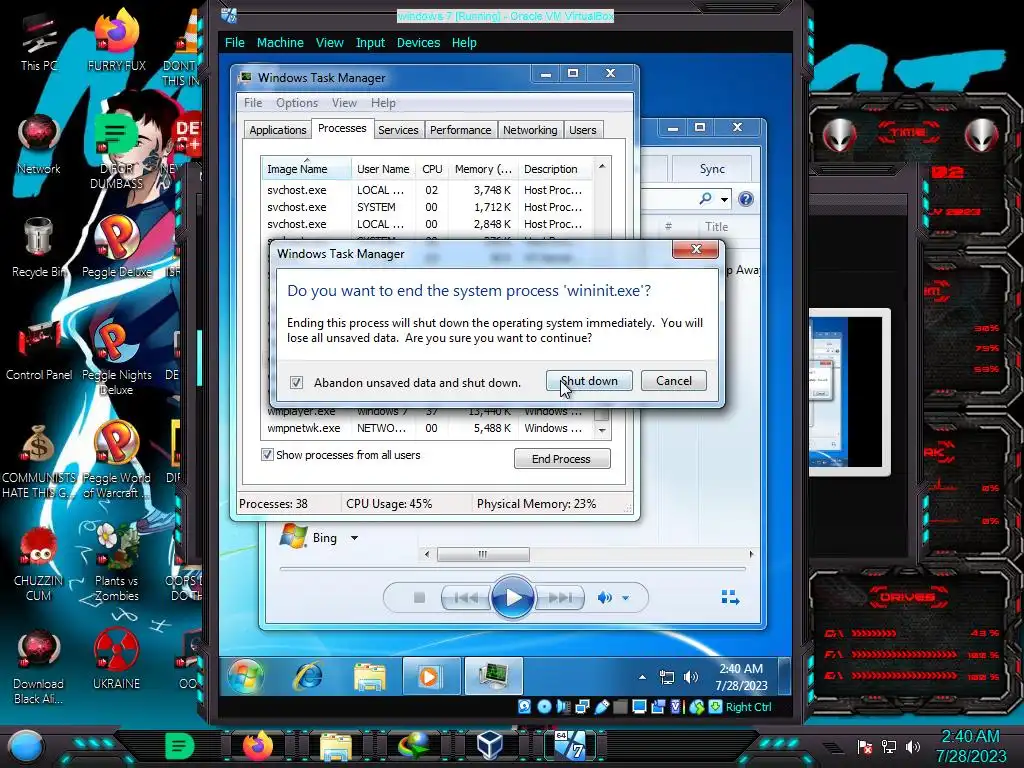The height and width of the screenshot is (768, 1024).
Task: Select svchost.exe row using 3,748 K
Action: (x=426, y=190)
